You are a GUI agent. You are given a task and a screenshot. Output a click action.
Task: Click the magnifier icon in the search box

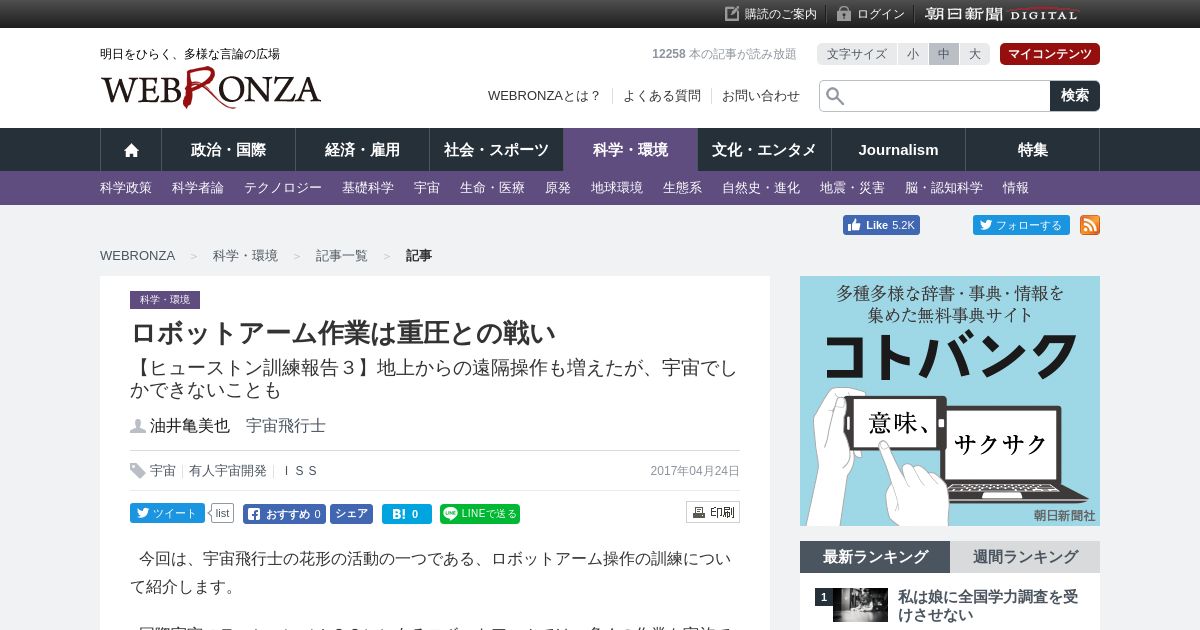835,96
